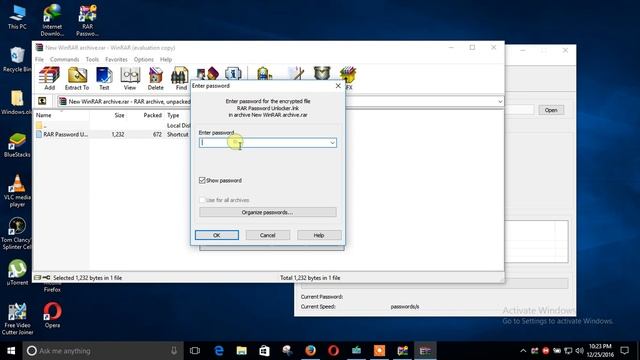Click the Test archive toolbar icon
The height and width of the screenshot is (360, 640).
coord(104,78)
